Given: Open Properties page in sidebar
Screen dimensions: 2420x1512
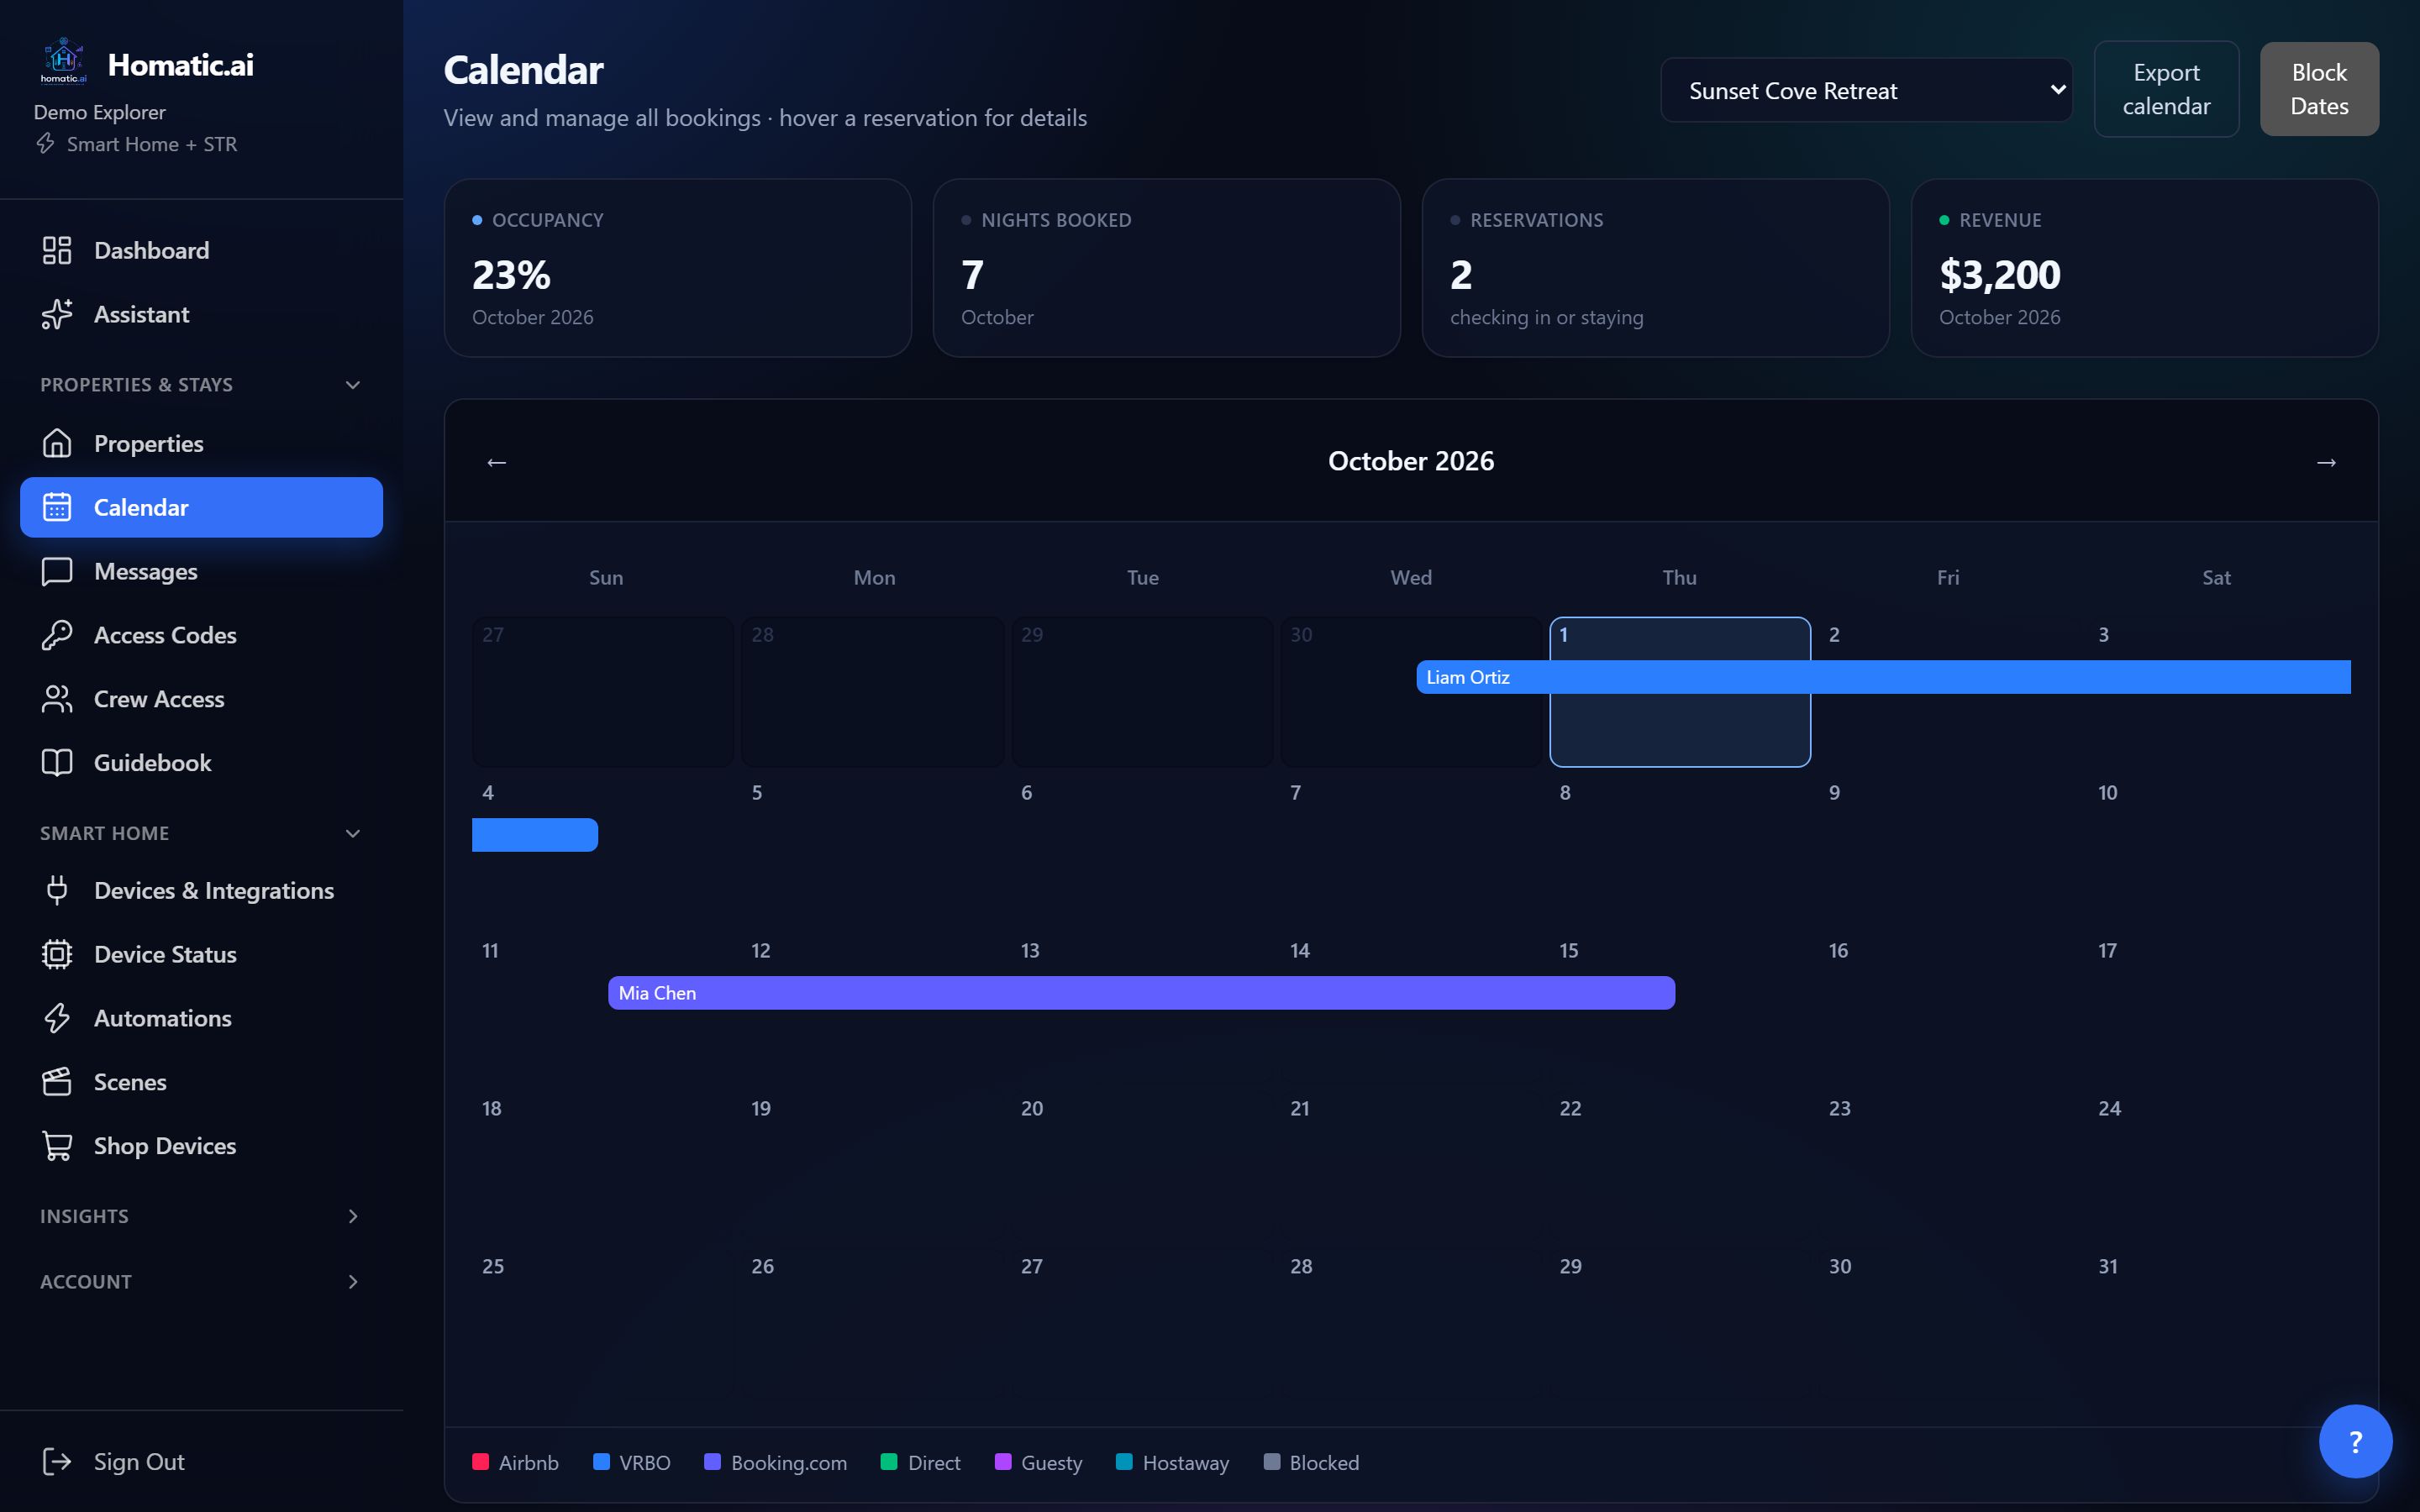Looking at the screenshot, I should (201, 443).
